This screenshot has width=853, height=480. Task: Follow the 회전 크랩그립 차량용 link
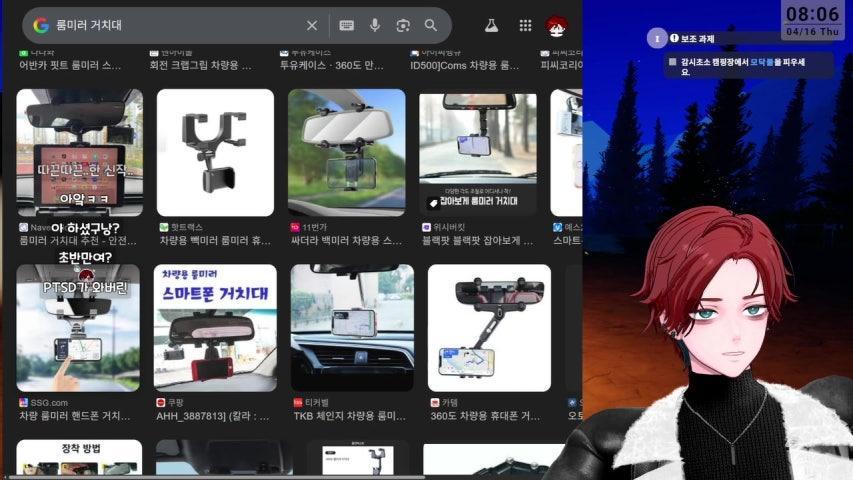tap(201, 65)
